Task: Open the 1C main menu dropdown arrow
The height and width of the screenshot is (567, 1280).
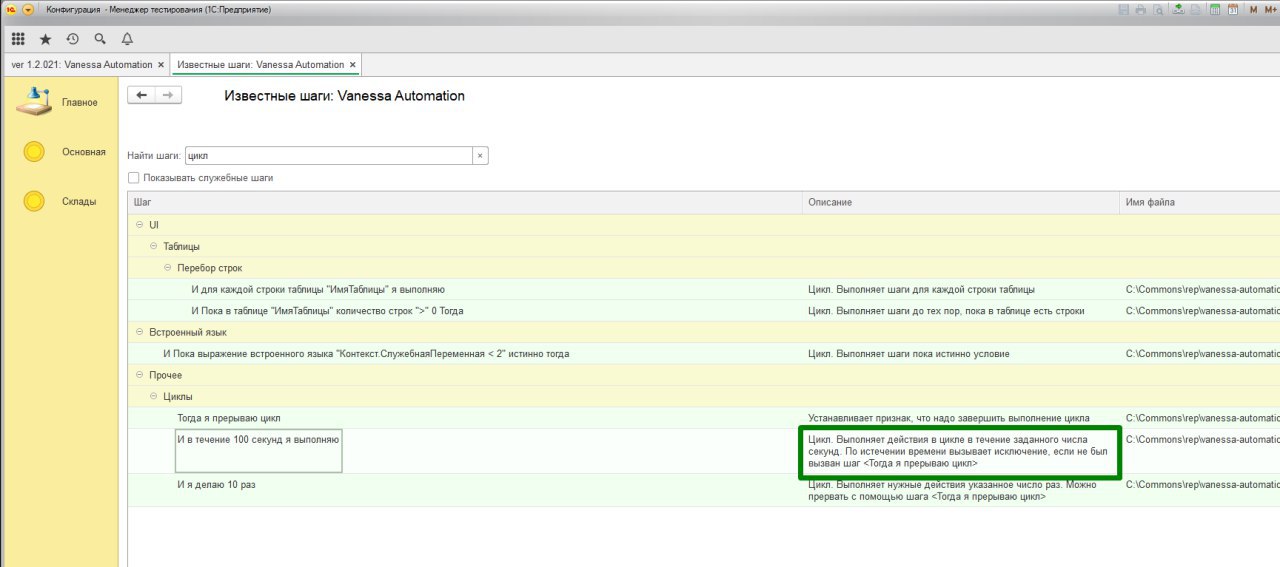Action: coord(28,9)
